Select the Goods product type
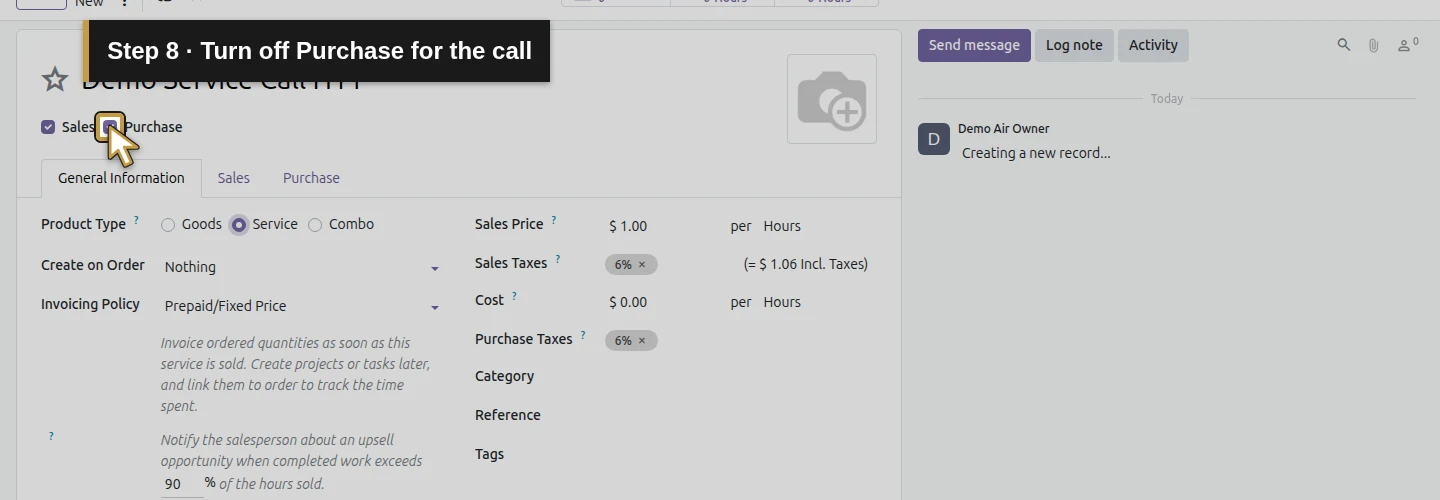Screen dimensions: 1440x500 pos(168,225)
